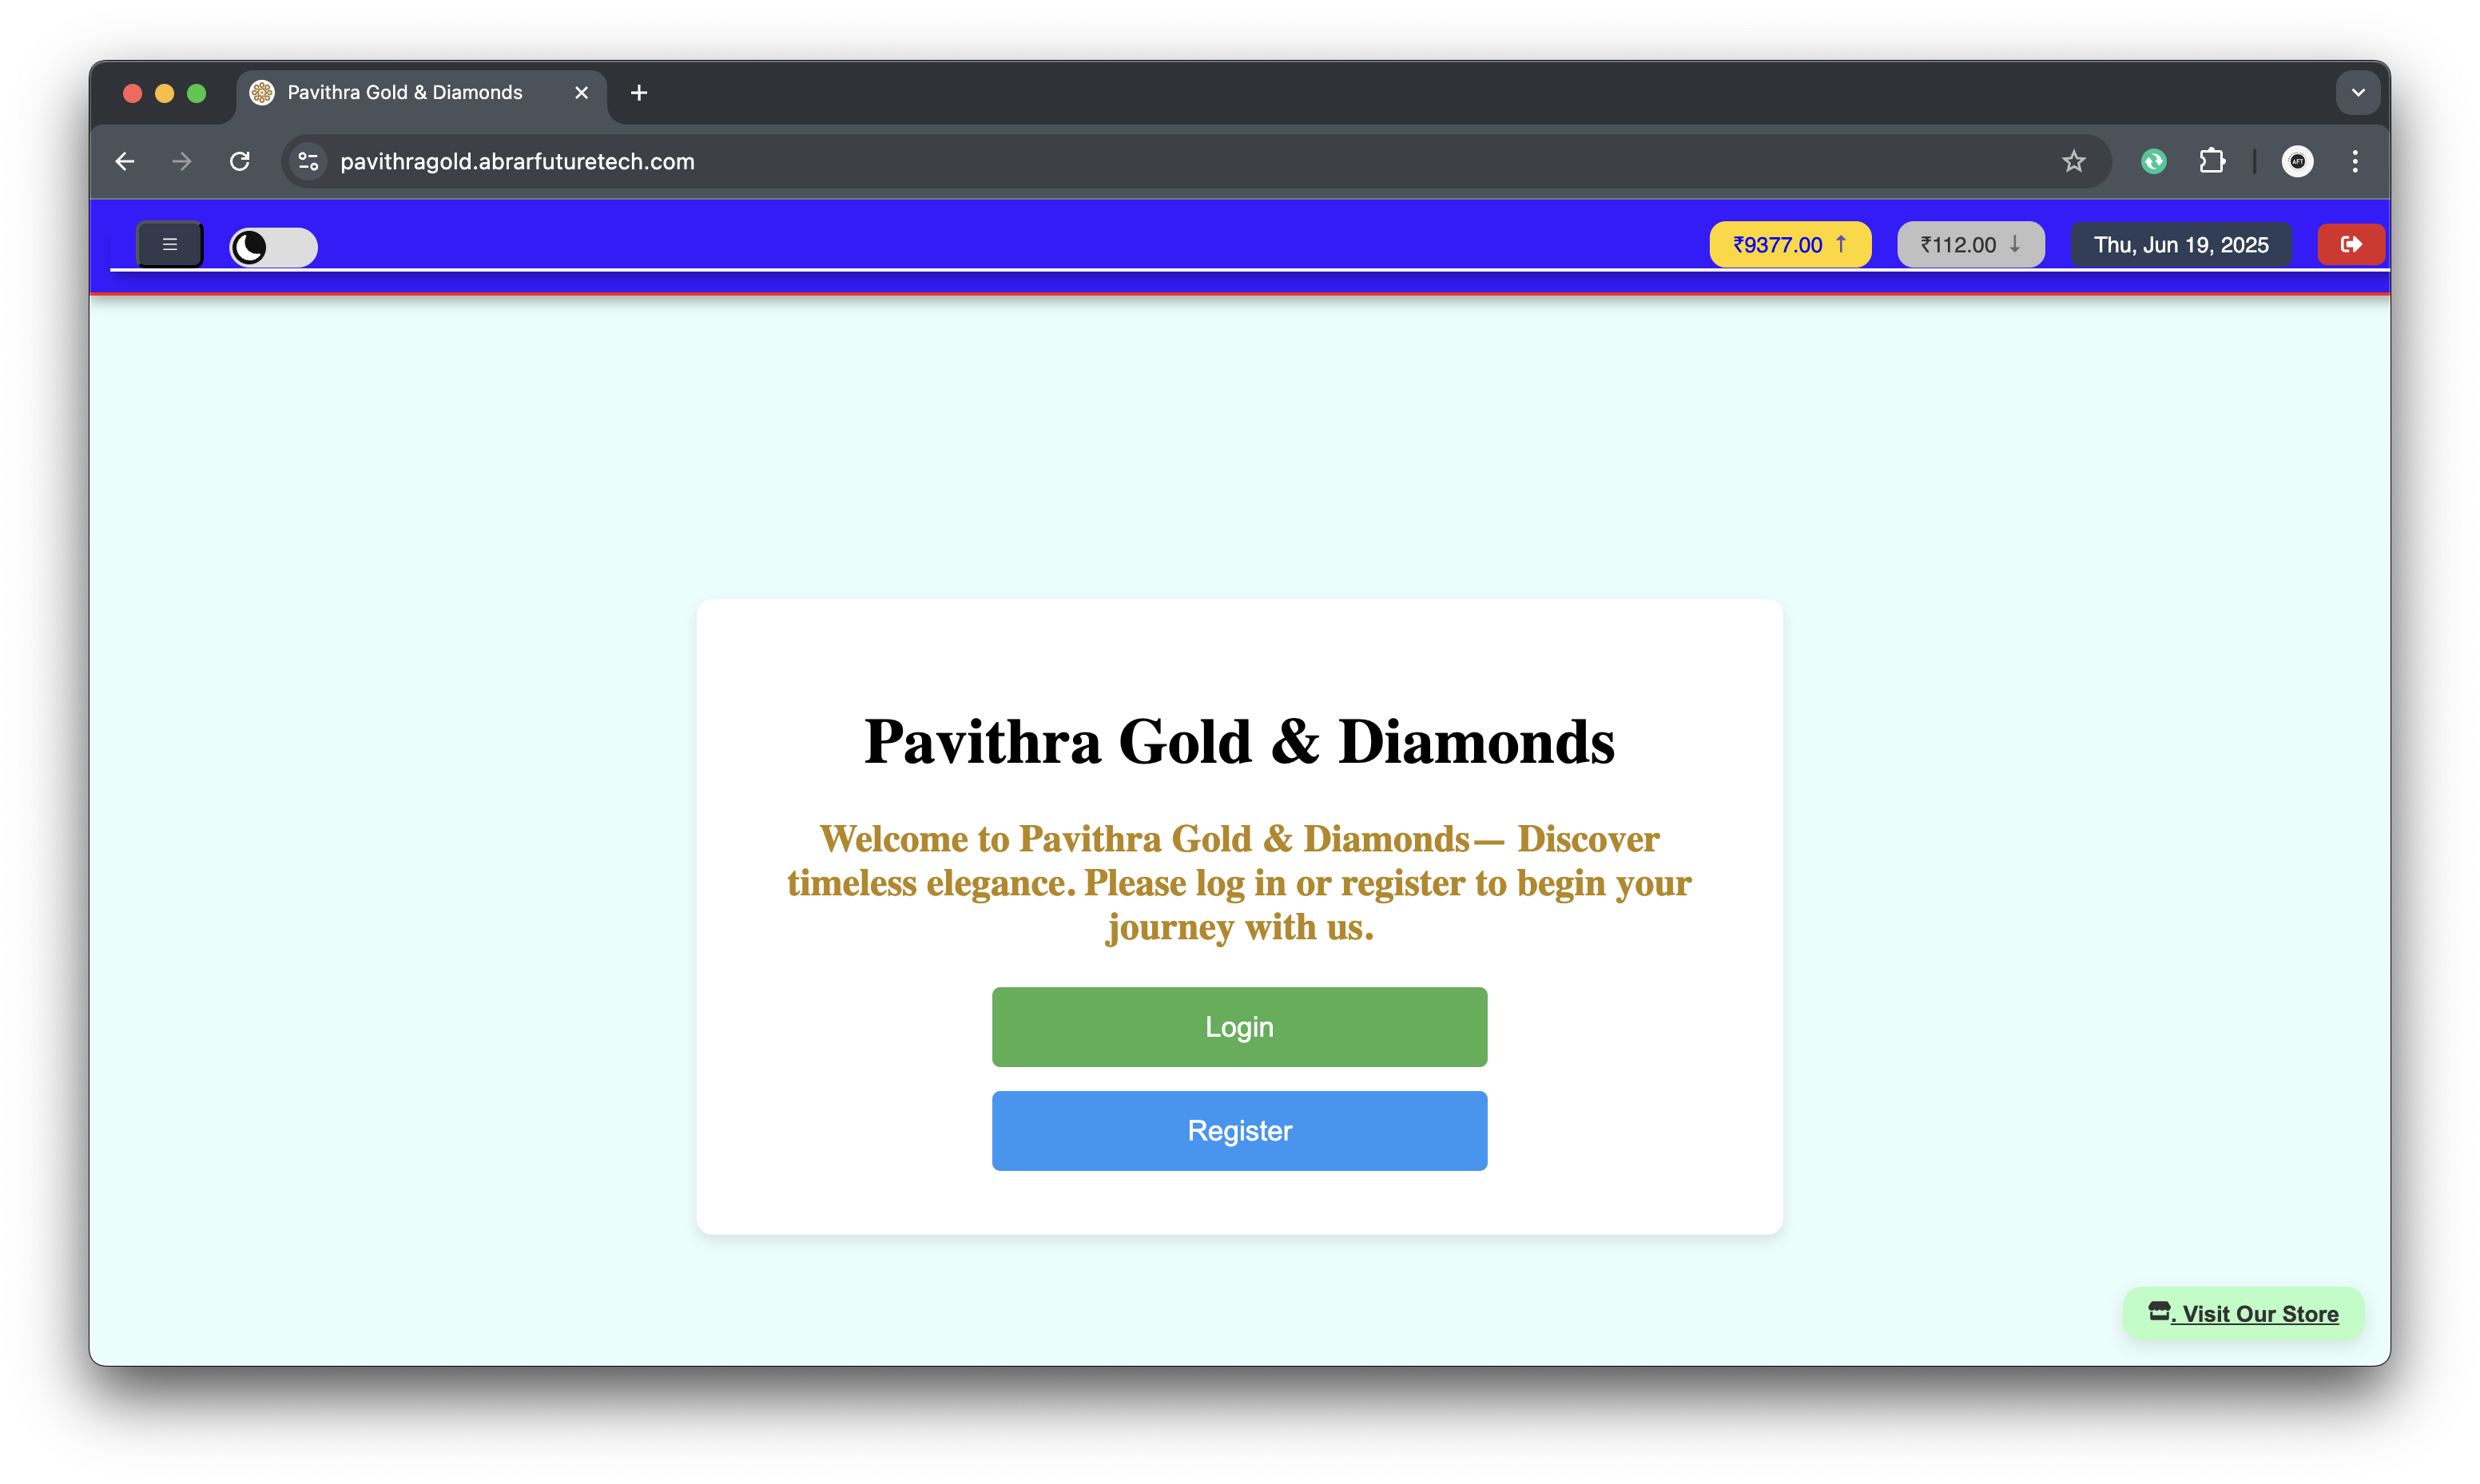Expand the tab search chevron dropdown

pos(2357,93)
